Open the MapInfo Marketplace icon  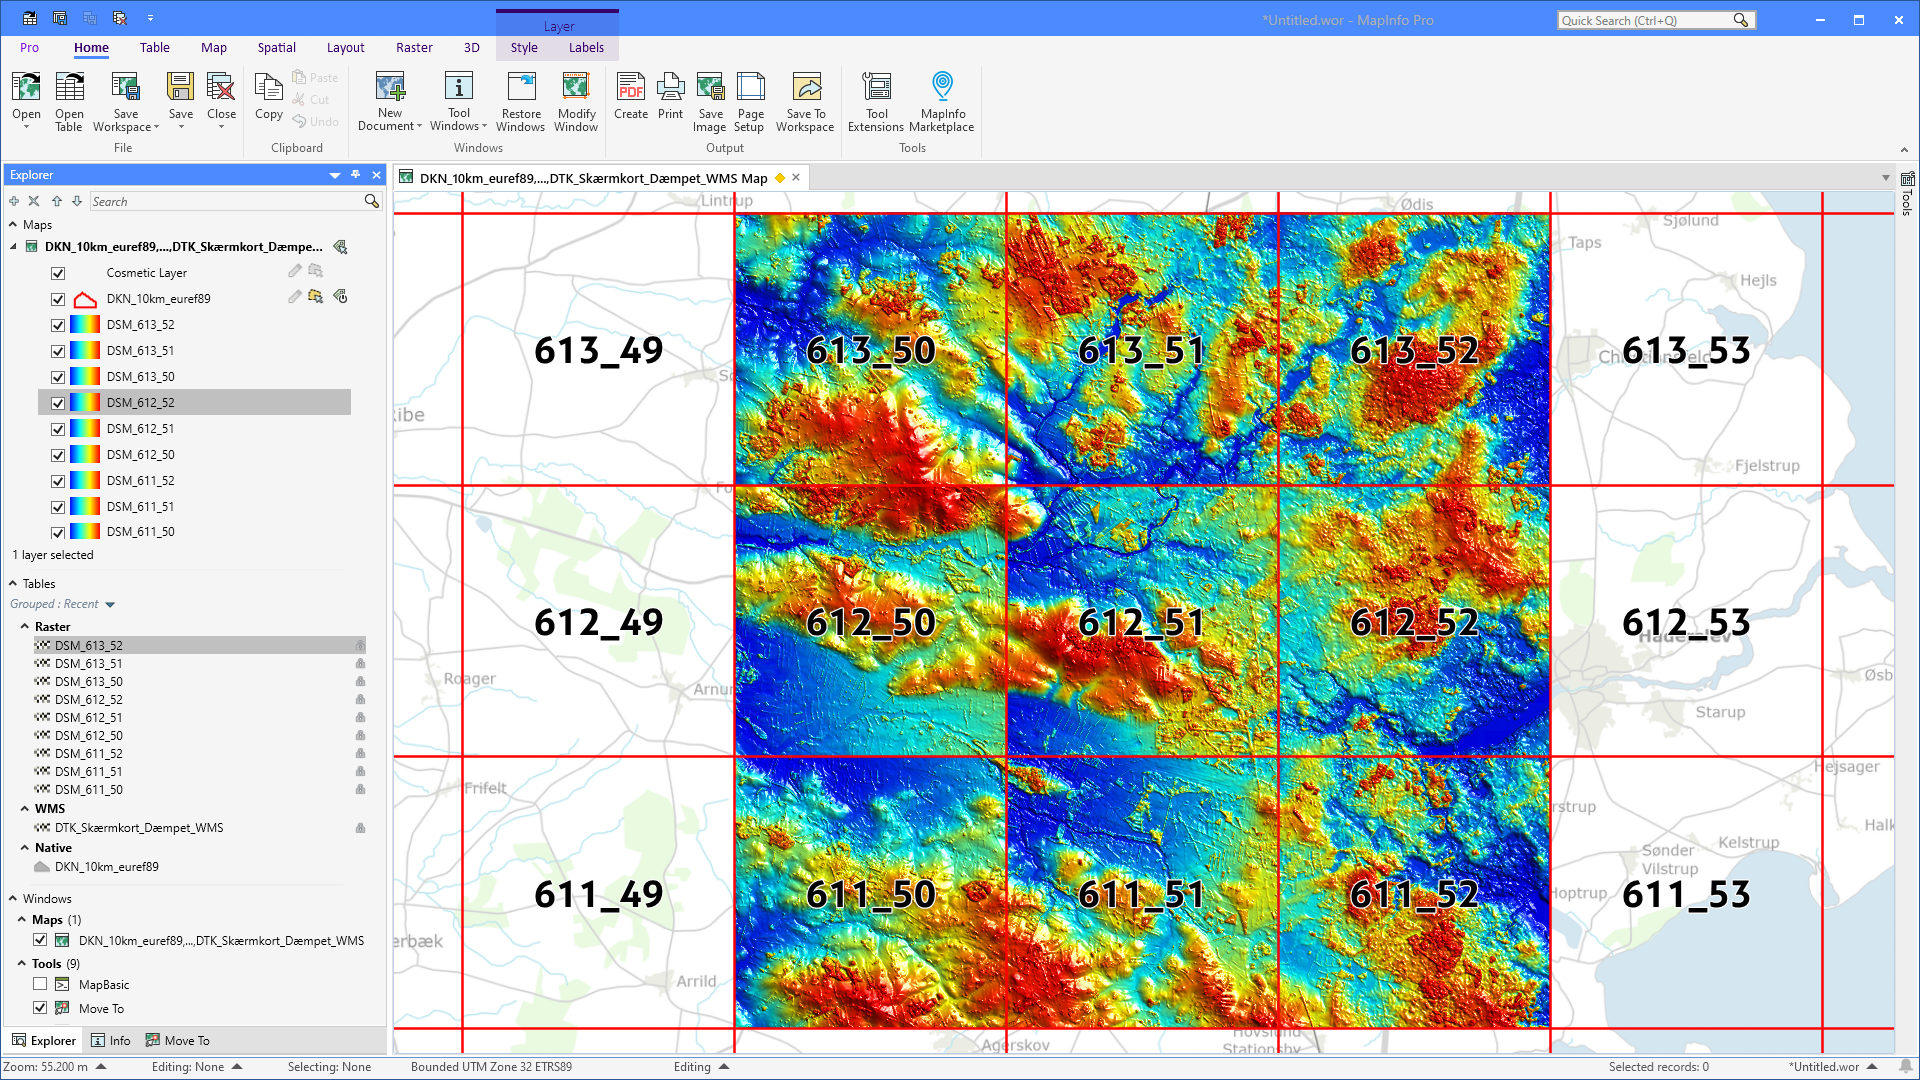tap(943, 87)
